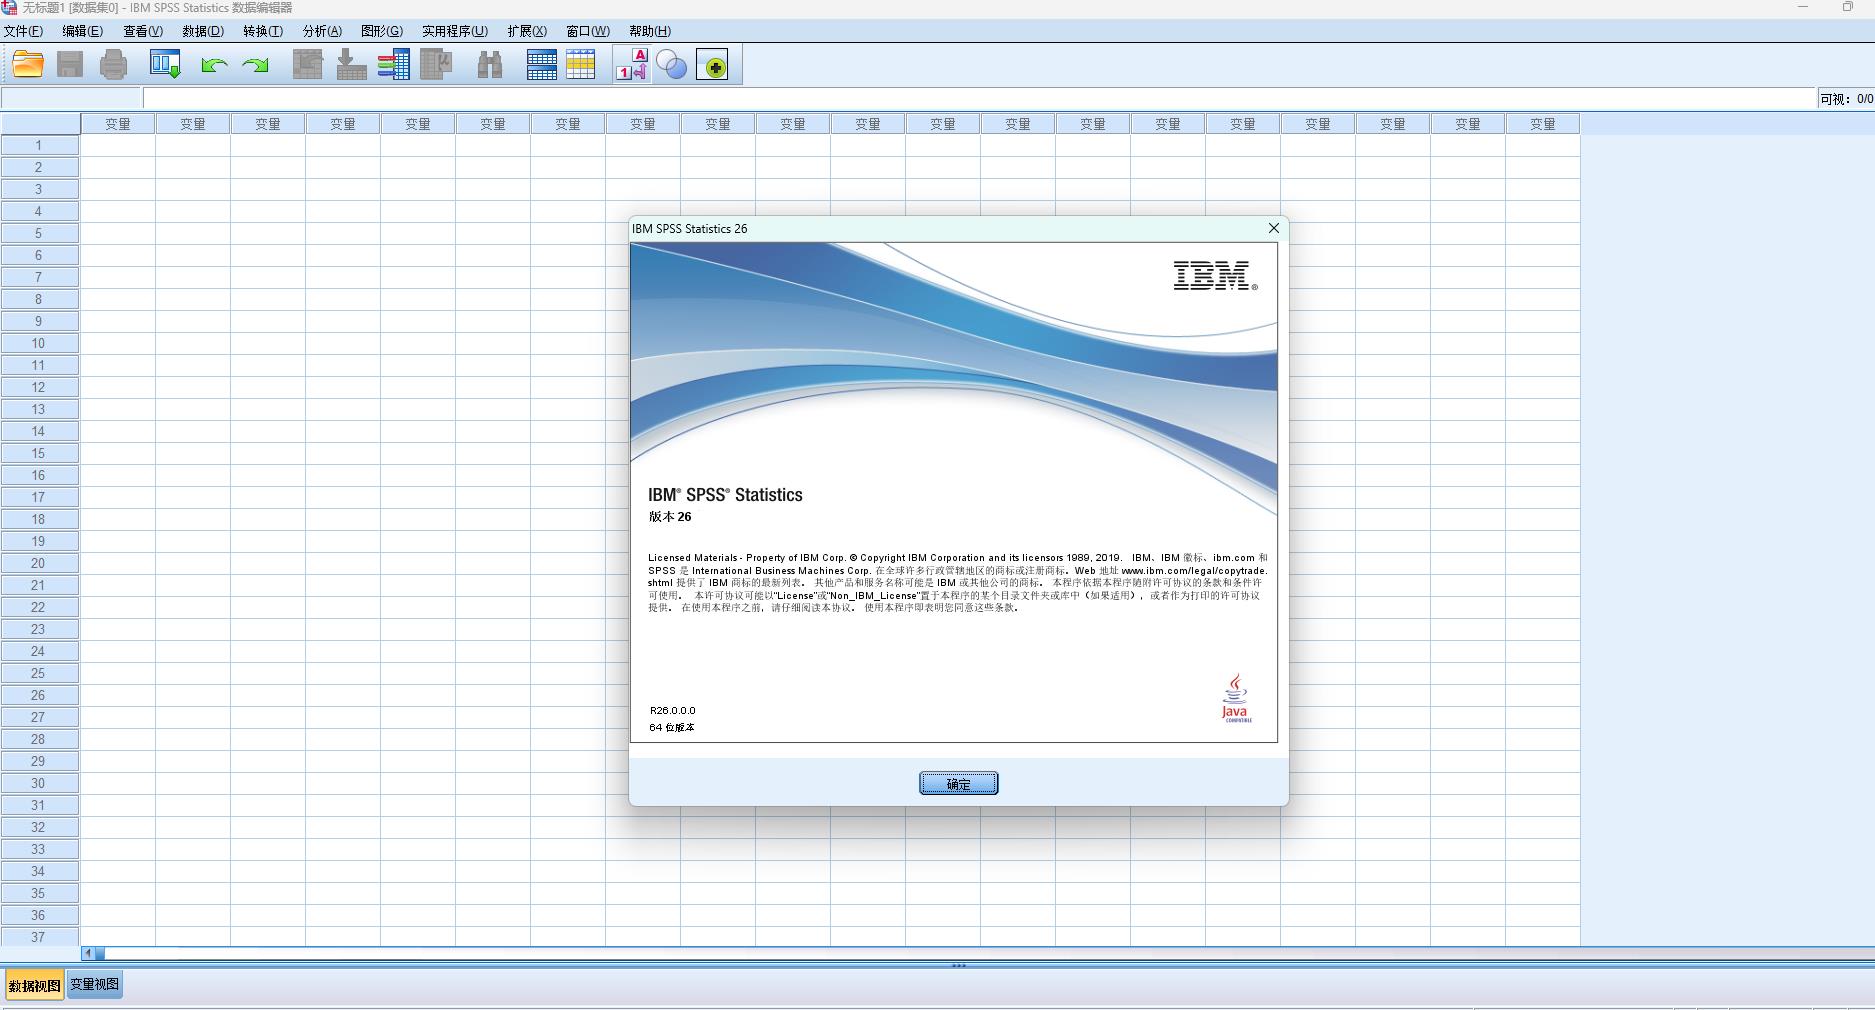This screenshot has width=1875, height=1010.
Task: Click the Open data document folder icon
Action: [28, 65]
